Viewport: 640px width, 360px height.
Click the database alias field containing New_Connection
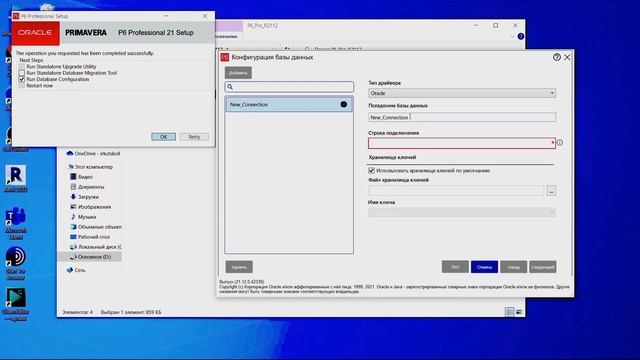[462, 117]
